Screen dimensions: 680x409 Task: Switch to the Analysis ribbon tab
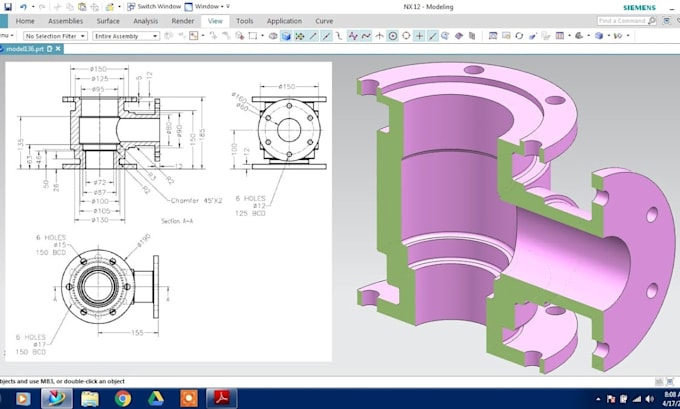(x=145, y=21)
